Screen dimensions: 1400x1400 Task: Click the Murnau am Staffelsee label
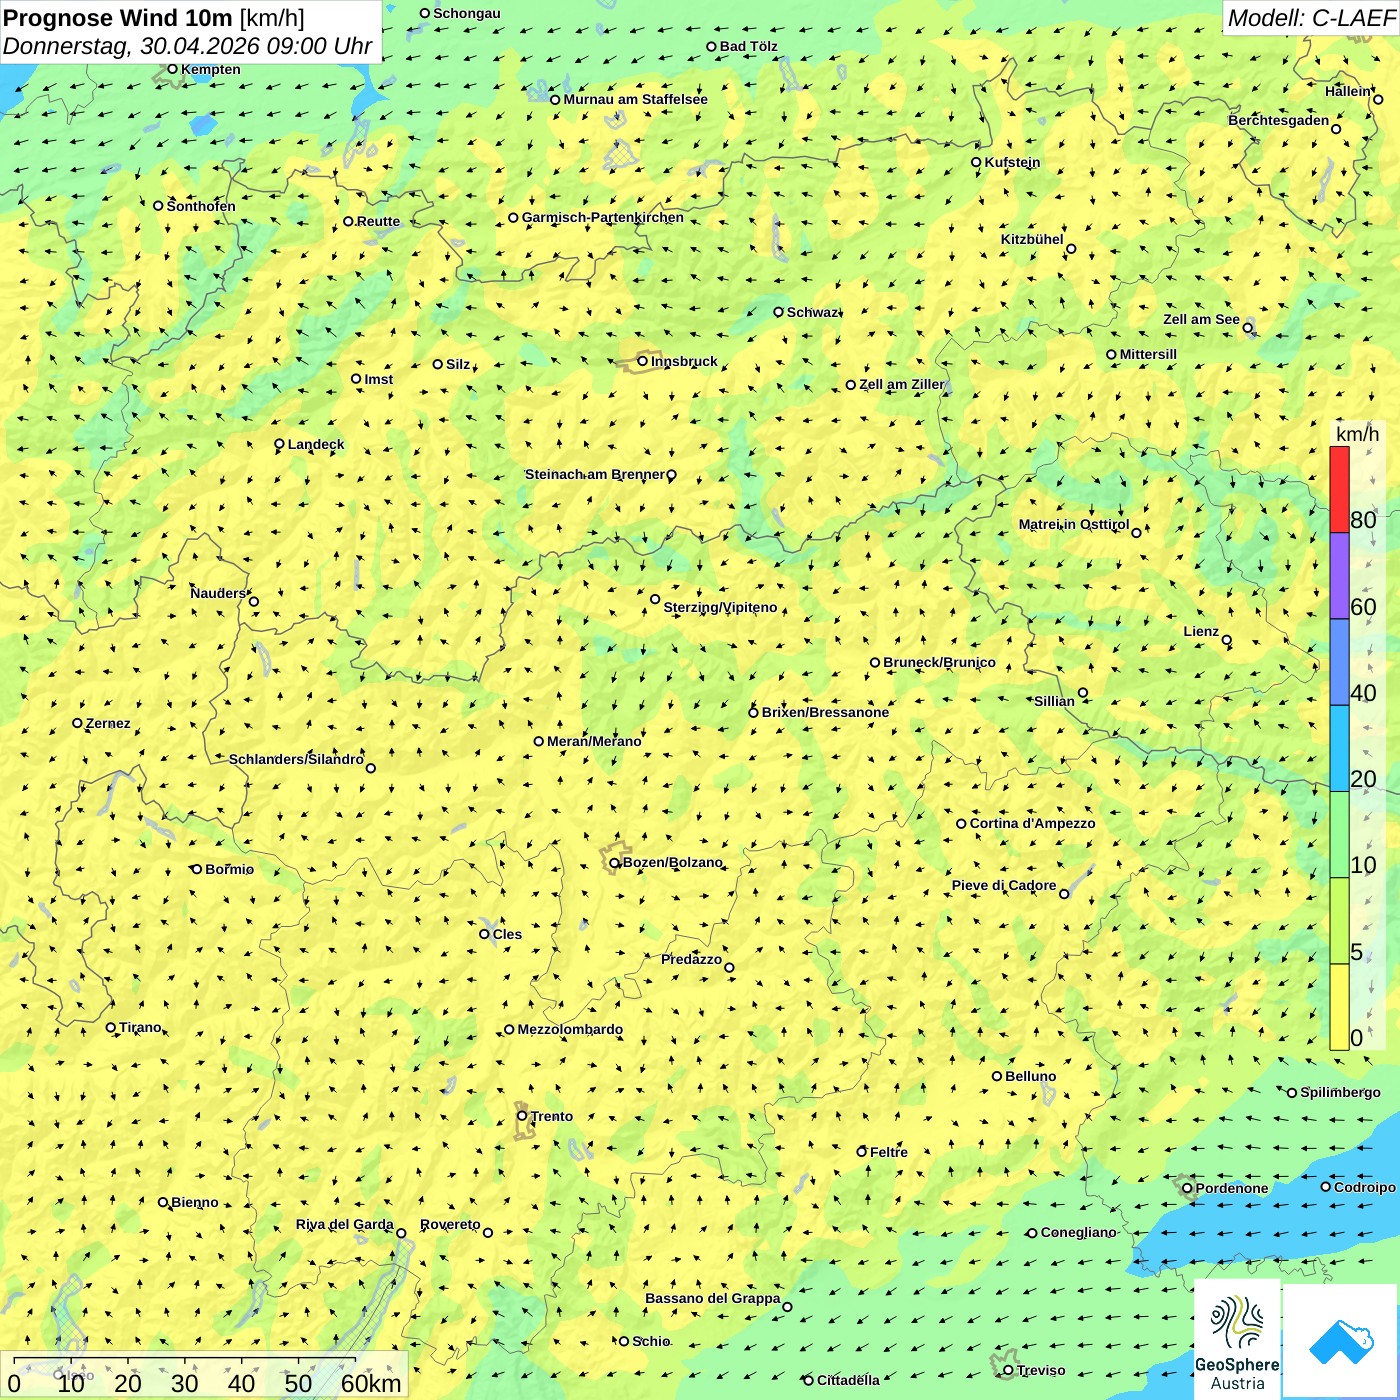pyautogui.click(x=635, y=99)
